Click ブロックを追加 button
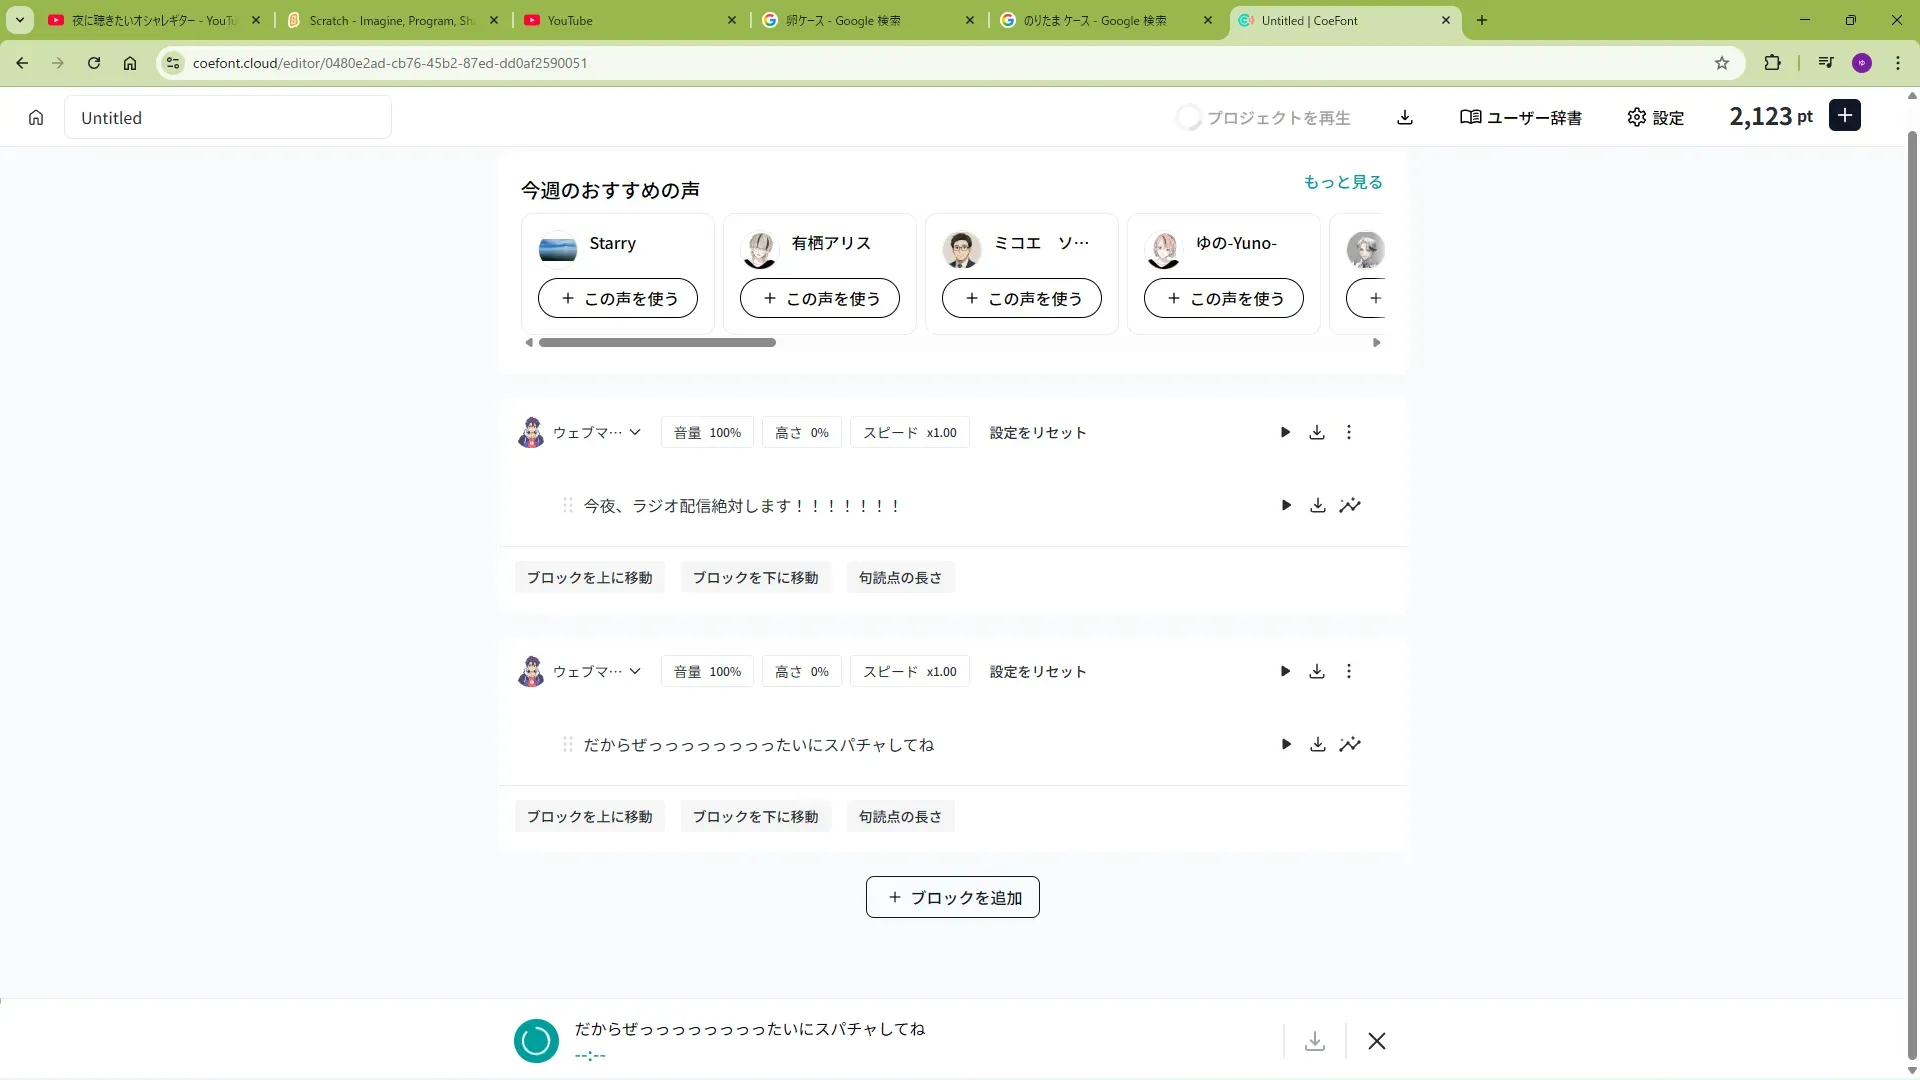 [x=952, y=898]
